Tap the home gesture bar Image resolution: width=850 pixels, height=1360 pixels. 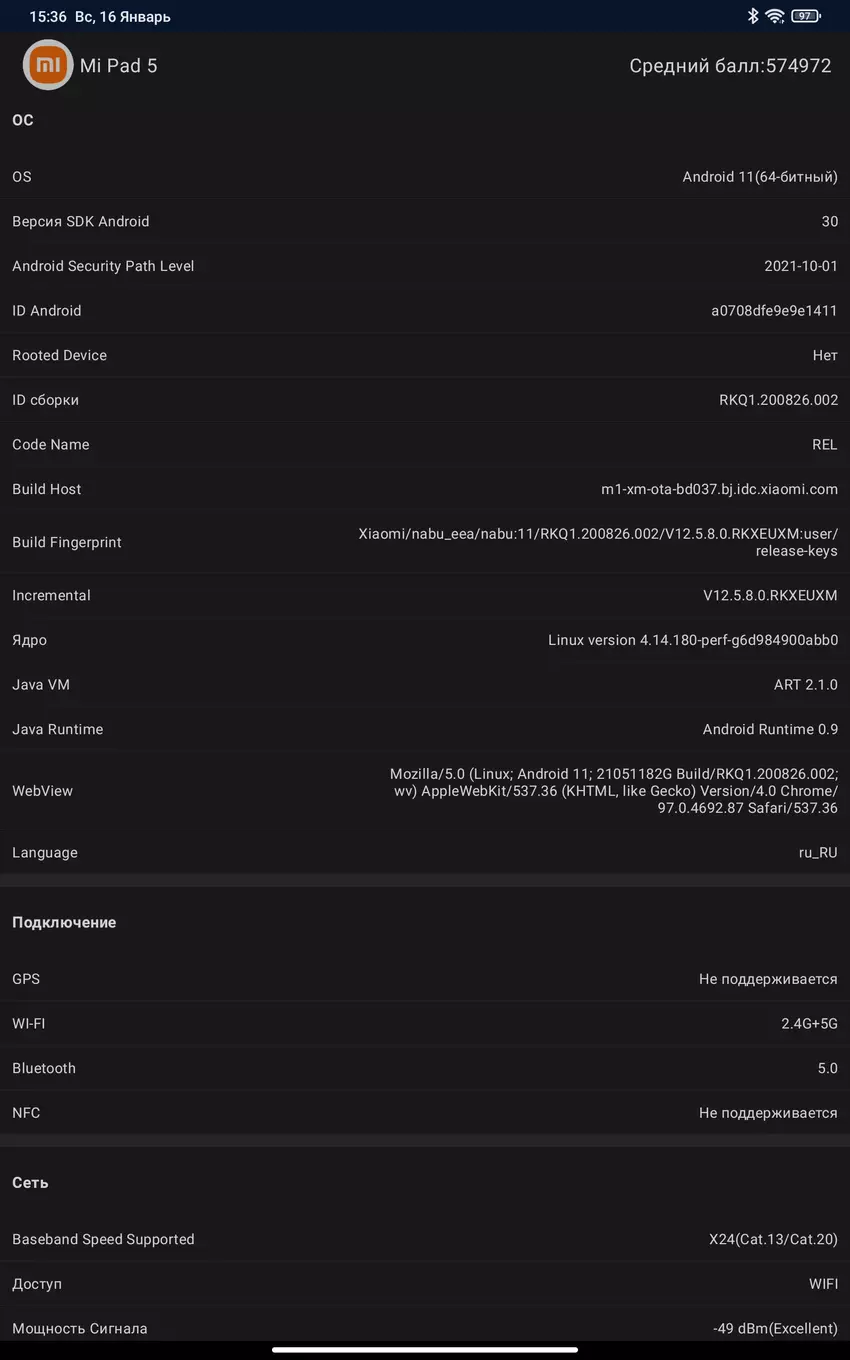(x=425, y=1349)
